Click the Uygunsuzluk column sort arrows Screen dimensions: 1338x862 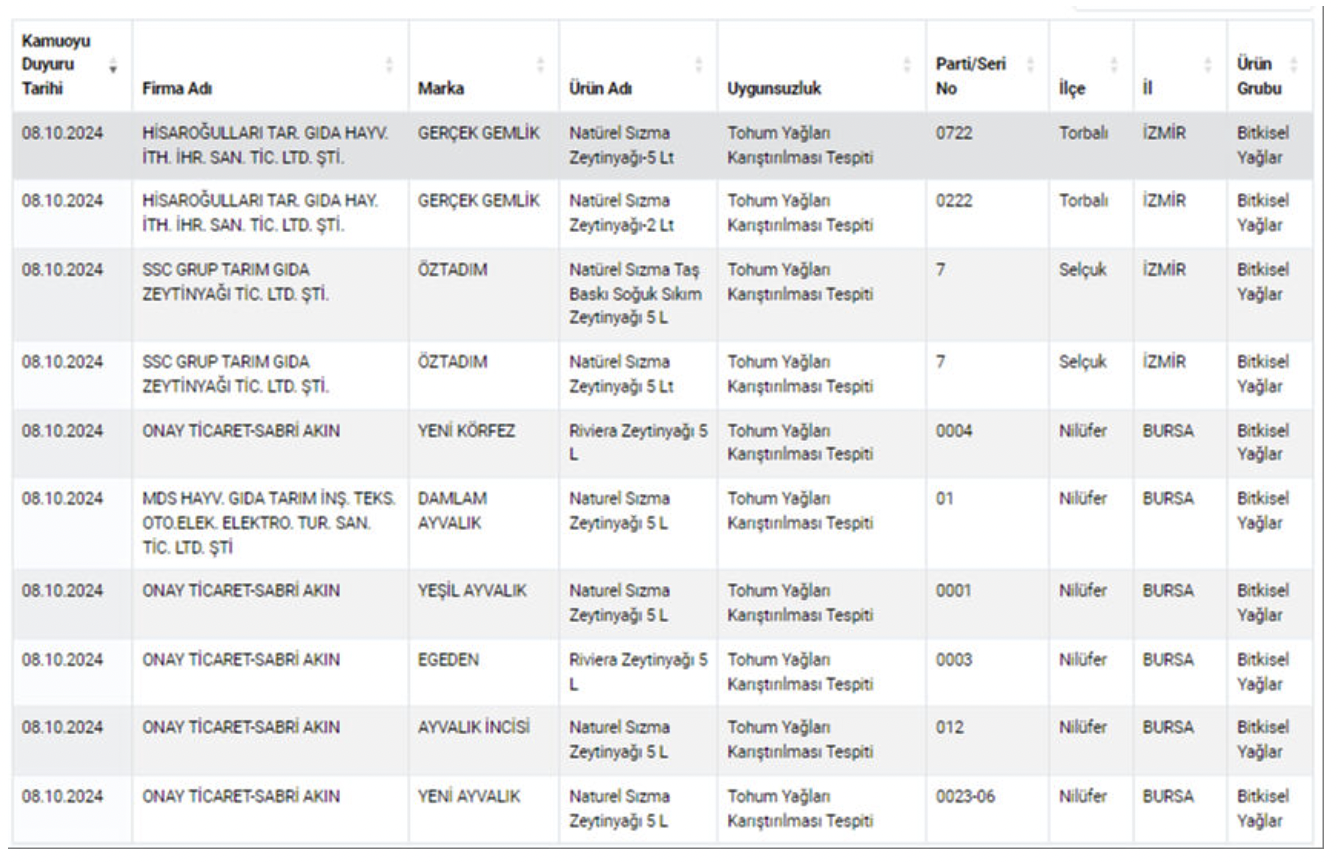point(907,67)
